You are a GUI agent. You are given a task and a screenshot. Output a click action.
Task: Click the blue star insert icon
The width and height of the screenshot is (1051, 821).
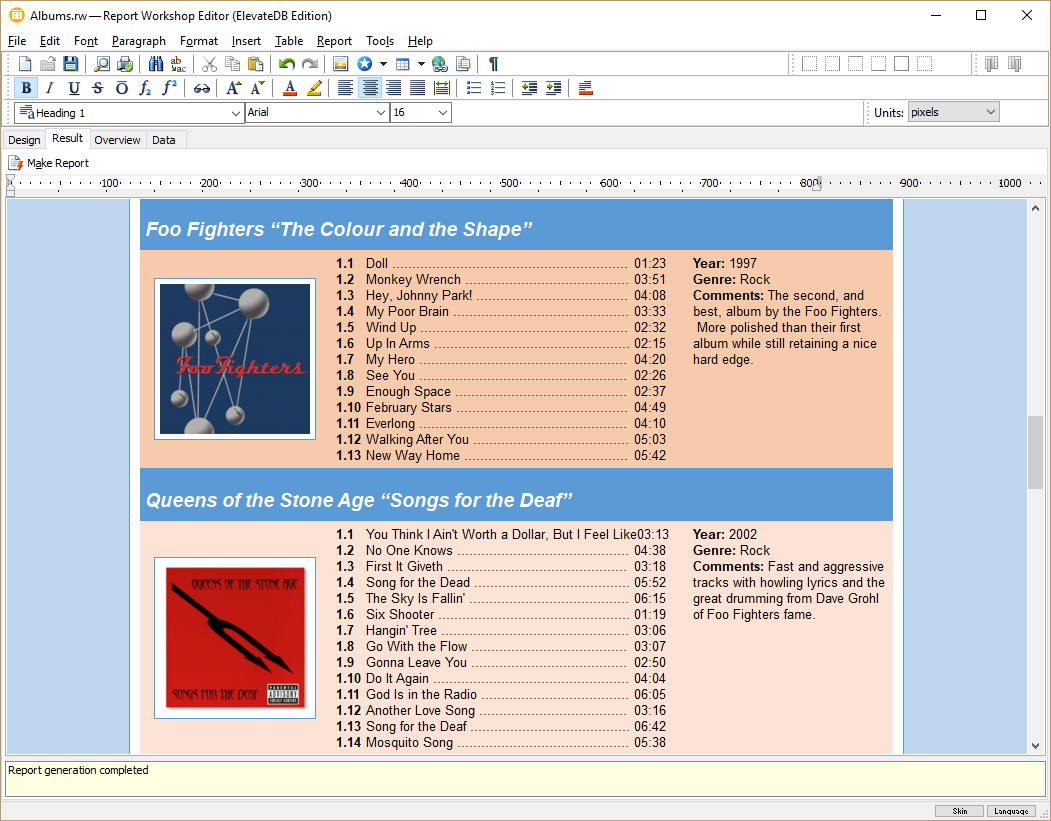click(x=364, y=64)
